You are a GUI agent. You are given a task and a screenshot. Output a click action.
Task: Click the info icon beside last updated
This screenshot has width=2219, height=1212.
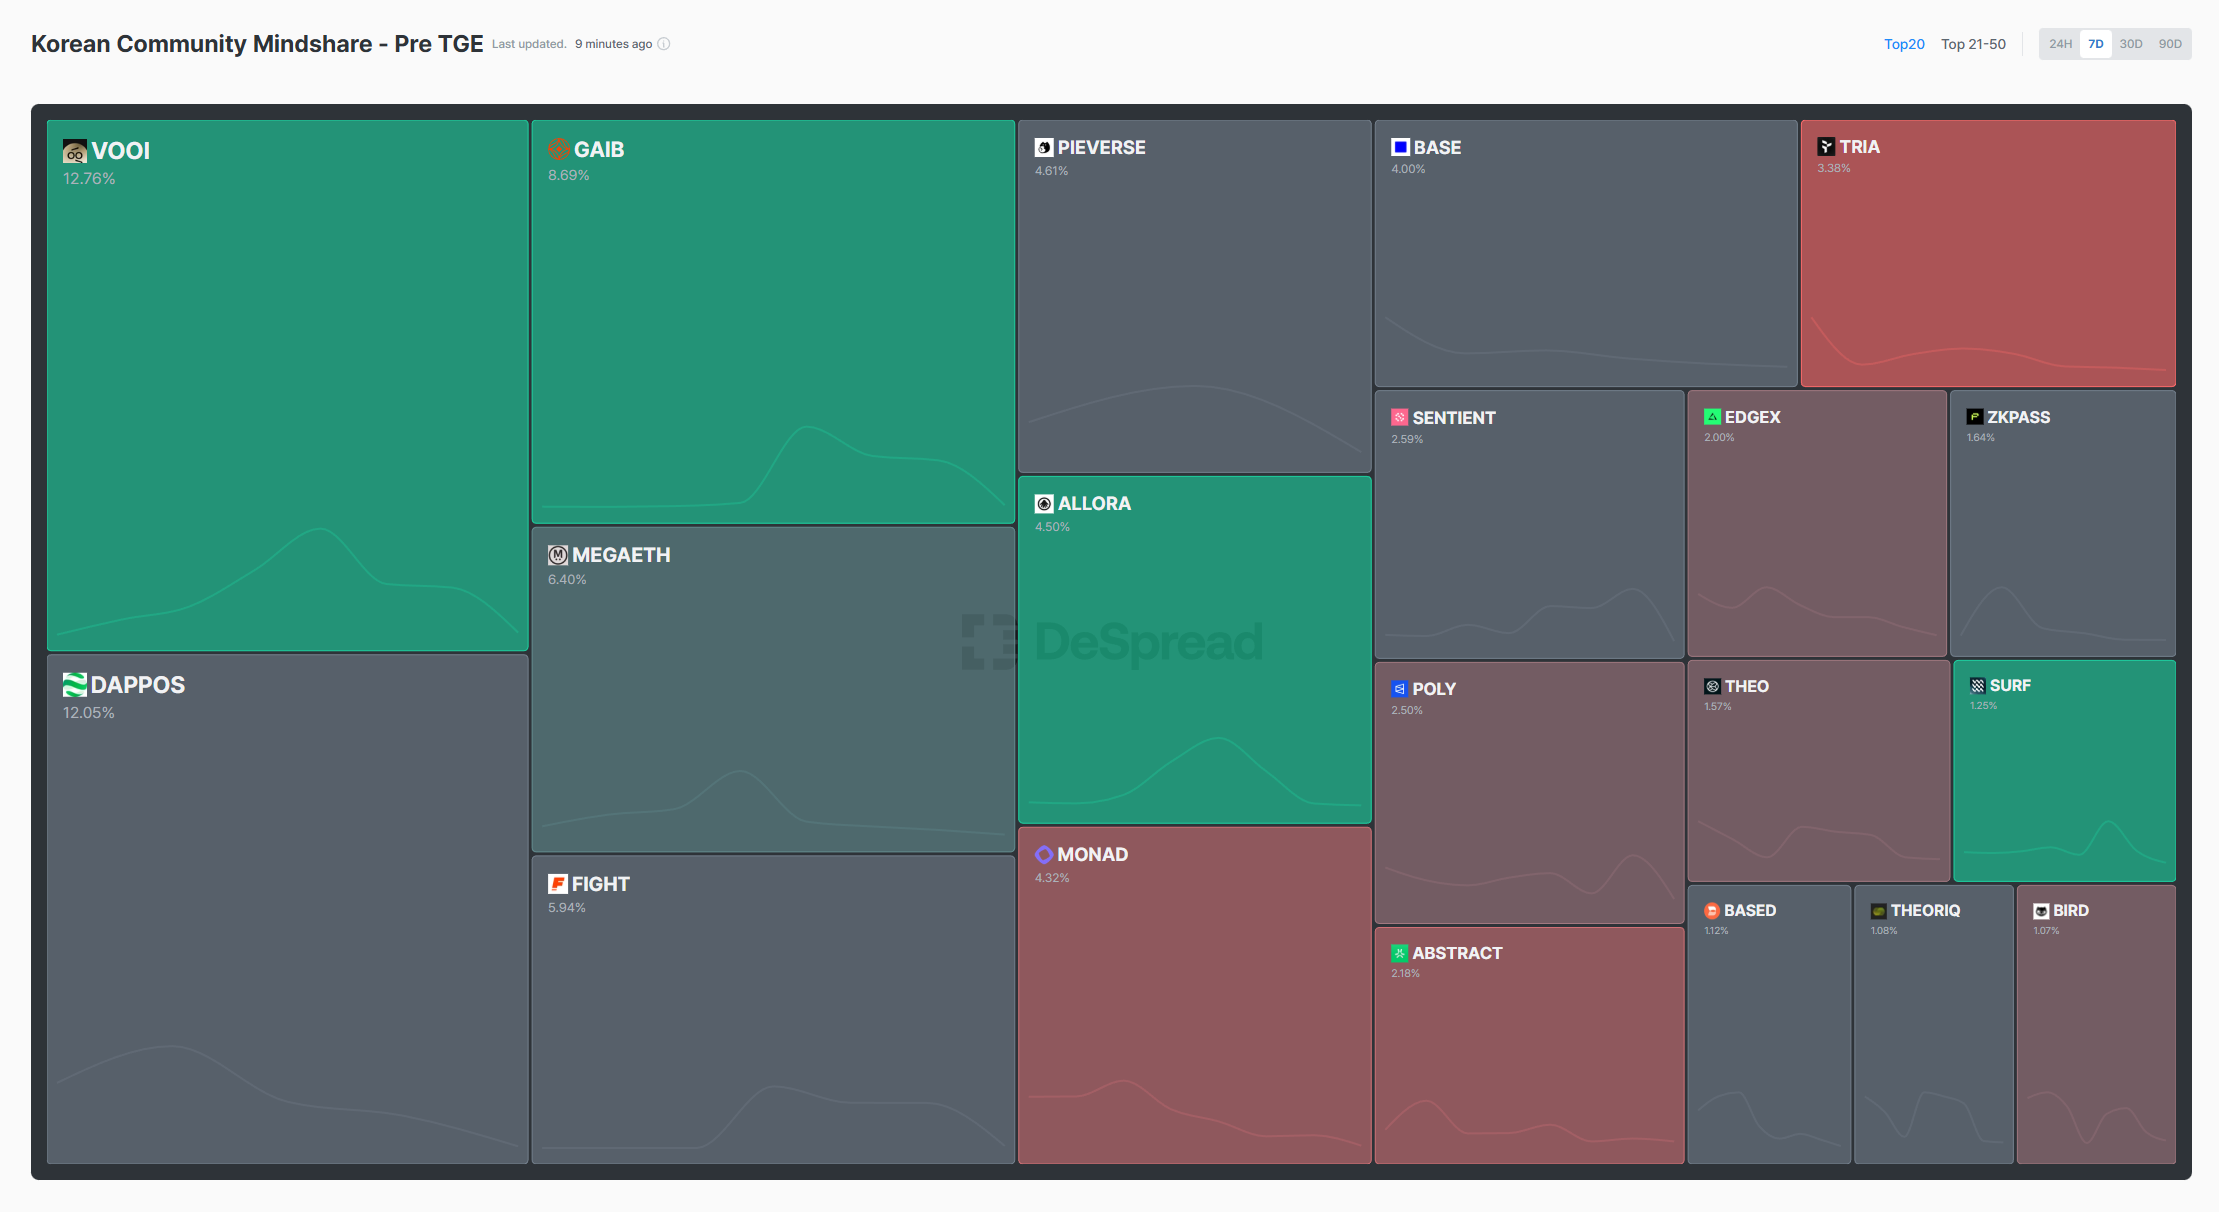click(664, 44)
